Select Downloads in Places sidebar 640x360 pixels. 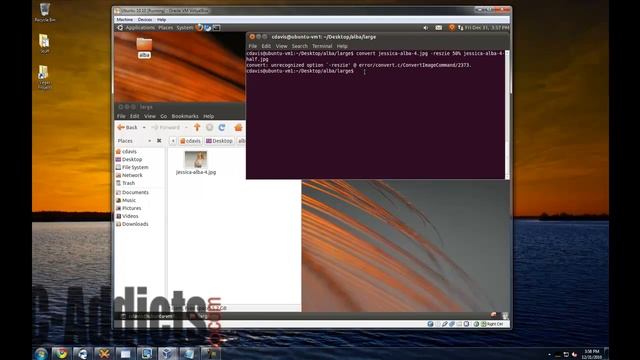pos(132,224)
